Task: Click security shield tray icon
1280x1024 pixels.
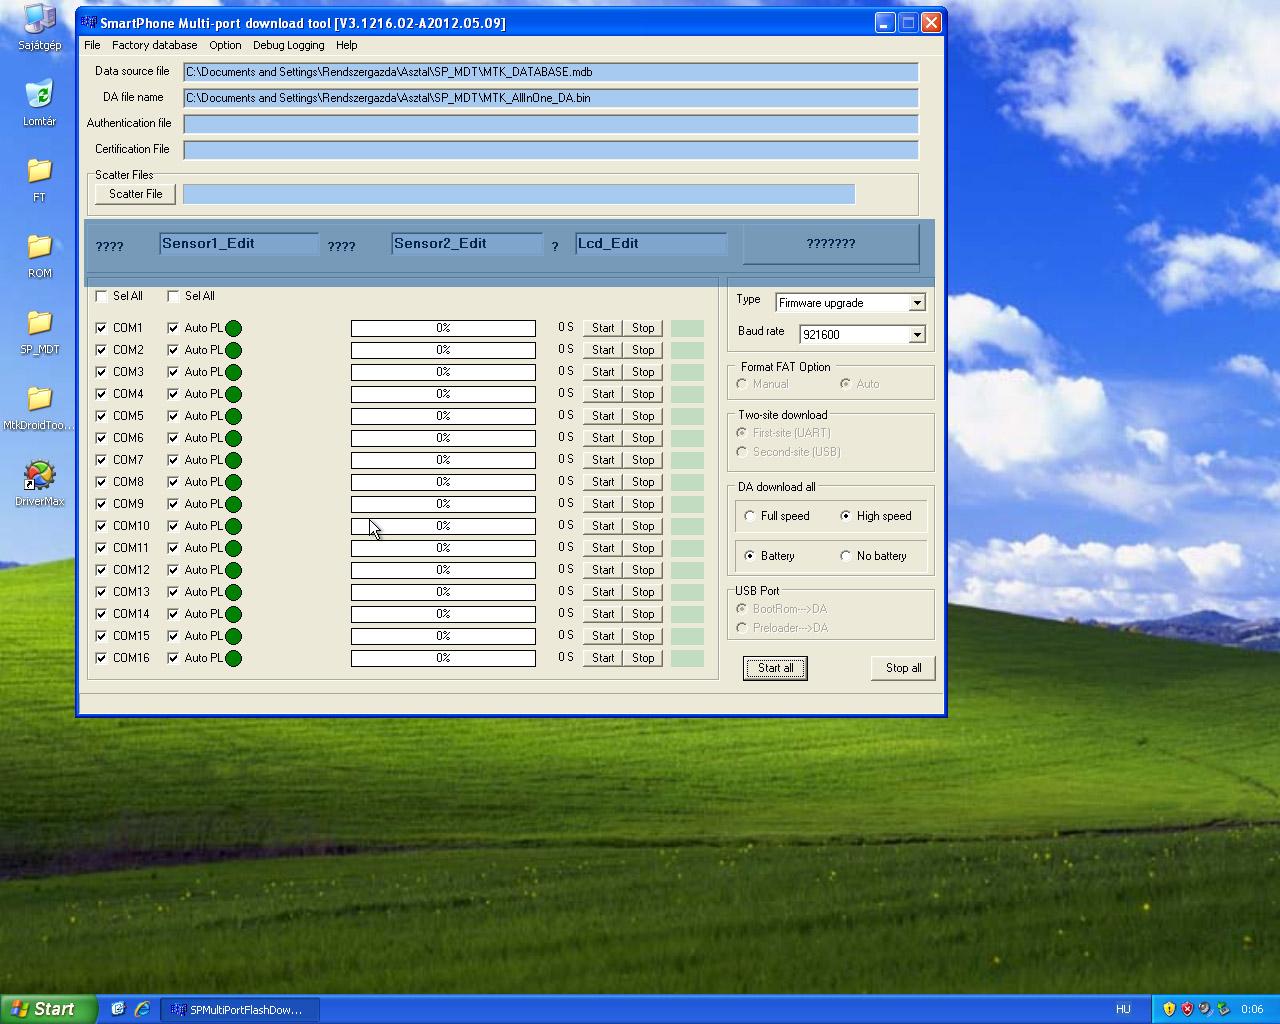Action: [1169, 1009]
